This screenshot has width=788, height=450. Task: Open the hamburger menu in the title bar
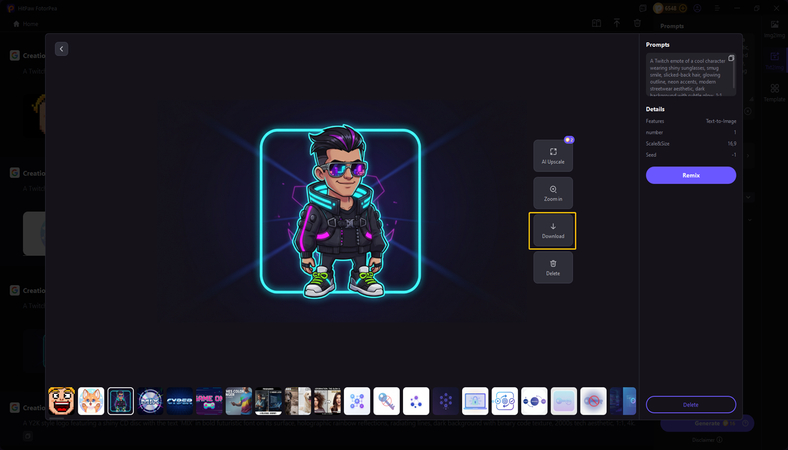[717, 8]
